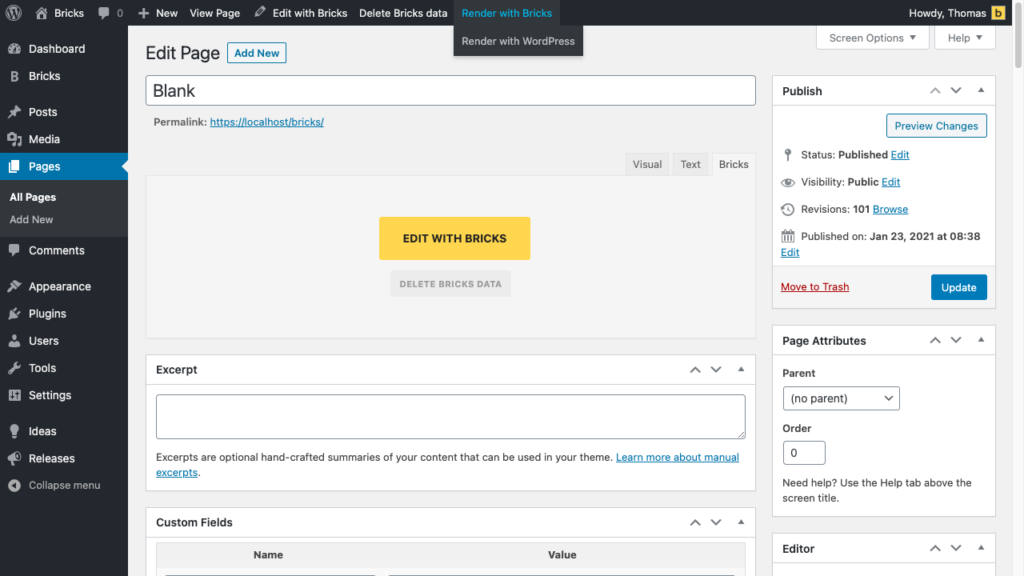Select Render with WordPress menu entry
1024x576 pixels.
click(x=518, y=41)
